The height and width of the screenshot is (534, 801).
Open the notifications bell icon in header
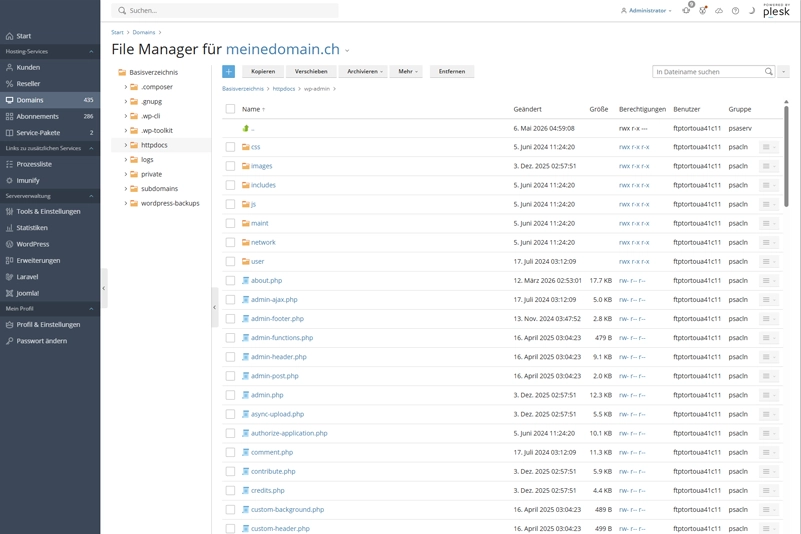click(686, 10)
